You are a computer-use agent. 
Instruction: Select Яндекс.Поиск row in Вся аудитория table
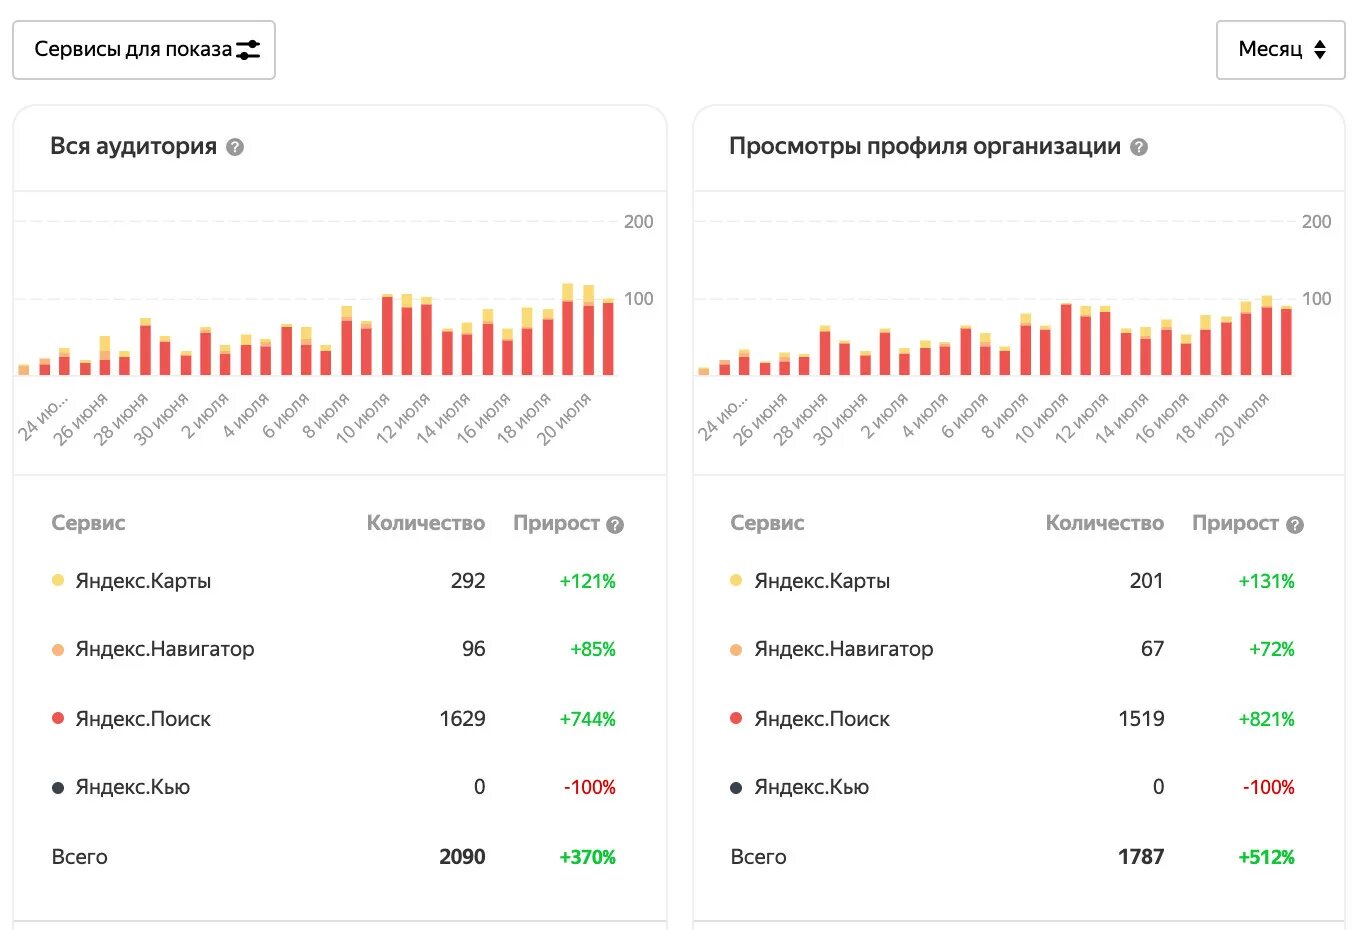coord(334,719)
